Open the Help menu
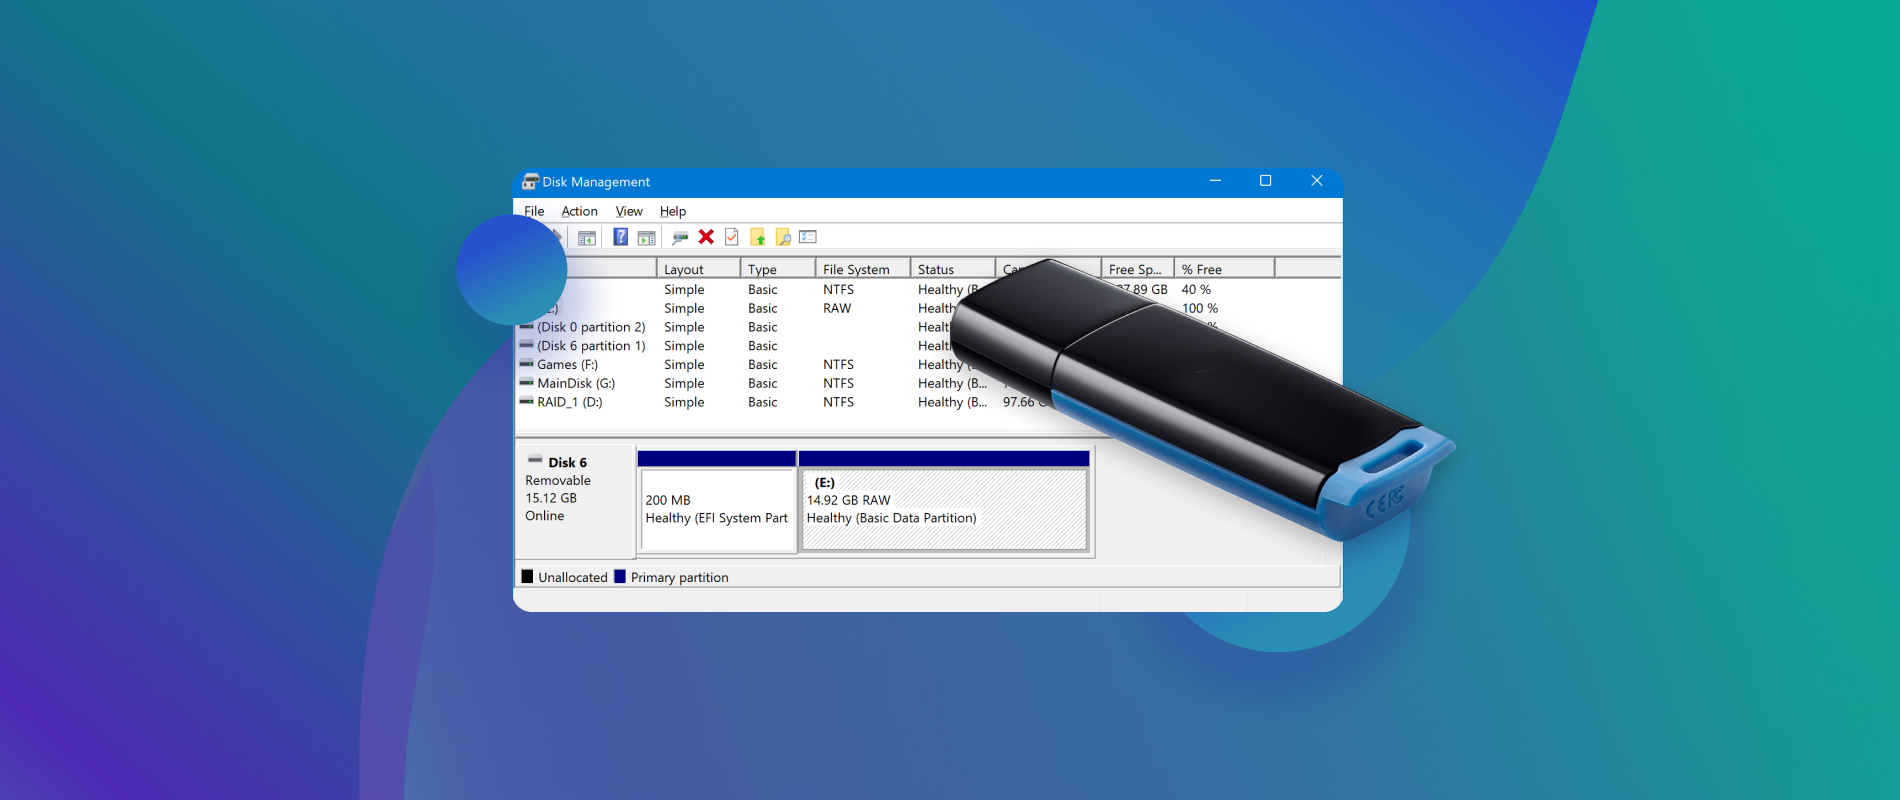Screen dimensions: 1900x800 [673, 211]
